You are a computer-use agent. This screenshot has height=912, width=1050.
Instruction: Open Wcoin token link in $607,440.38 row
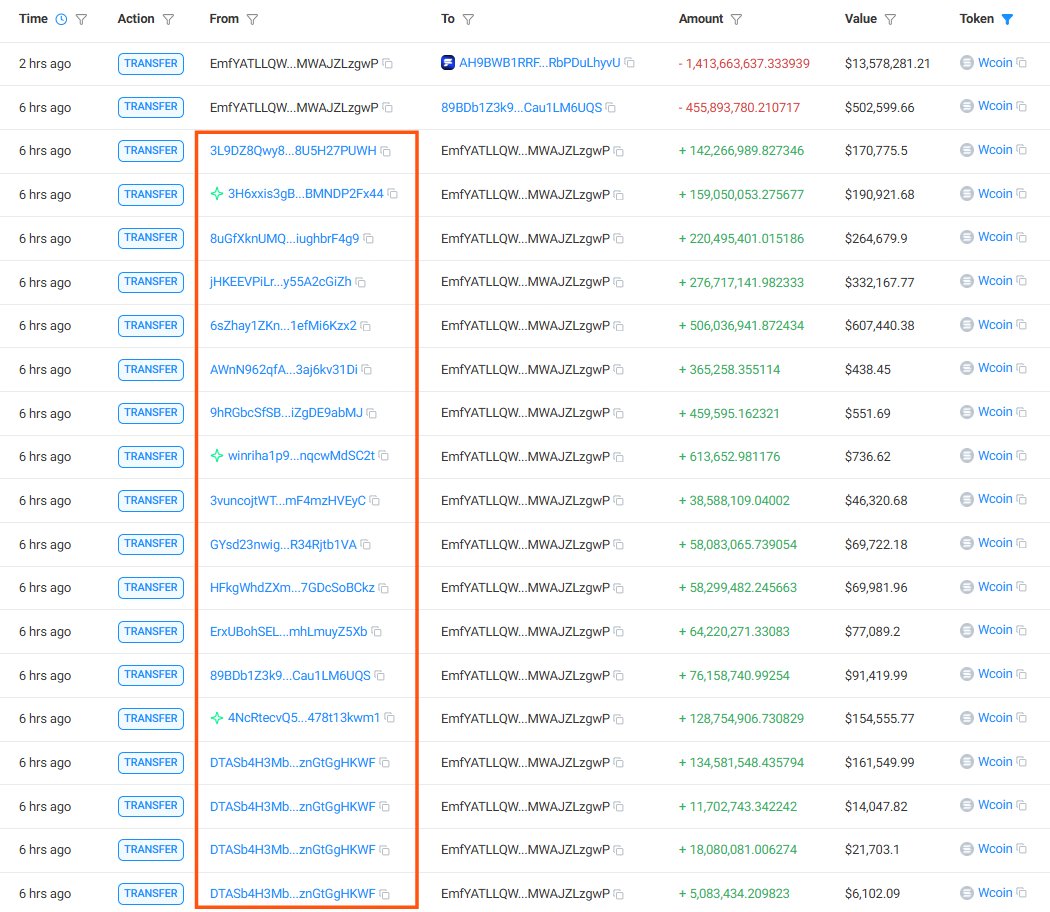tap(995, 325)
